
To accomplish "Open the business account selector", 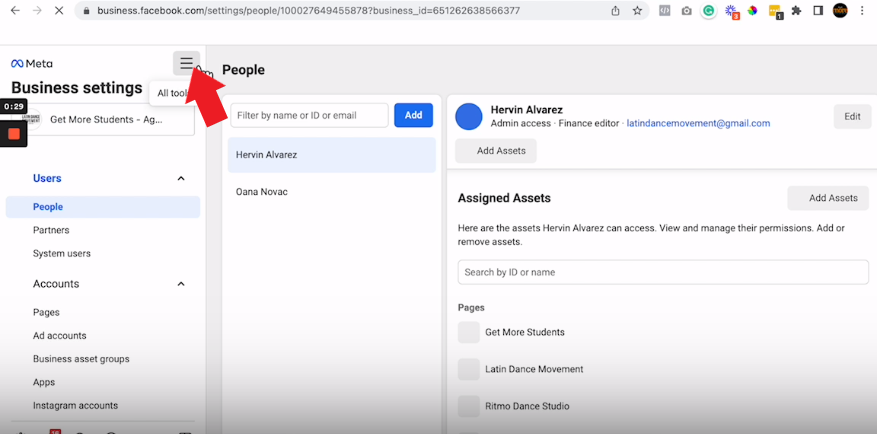I will (x=104, y=120).
